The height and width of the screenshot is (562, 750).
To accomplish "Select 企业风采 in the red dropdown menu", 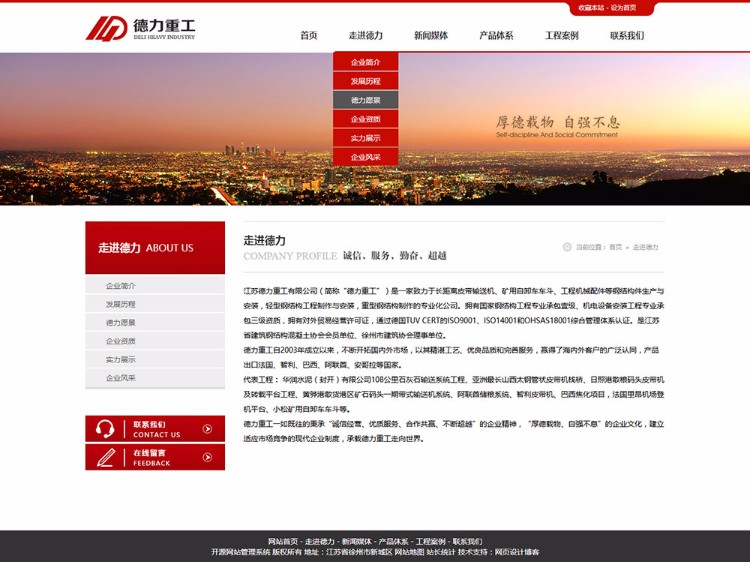I will coord(365,157).
